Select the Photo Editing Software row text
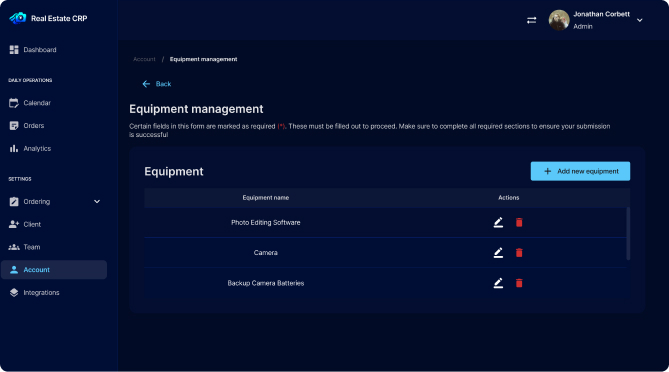This screenshot has height=372, width=669. pyautogui.click(x=266, y=222)
